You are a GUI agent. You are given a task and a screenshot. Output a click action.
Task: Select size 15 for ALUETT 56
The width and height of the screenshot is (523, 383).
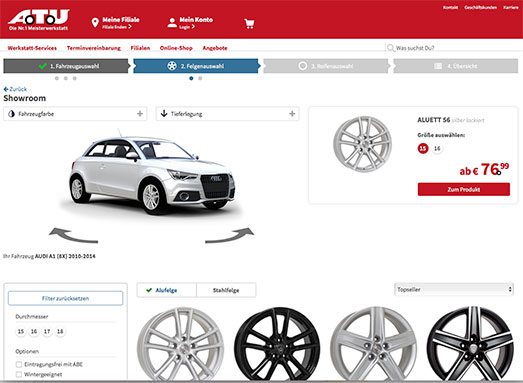click(x=423, y=148)
